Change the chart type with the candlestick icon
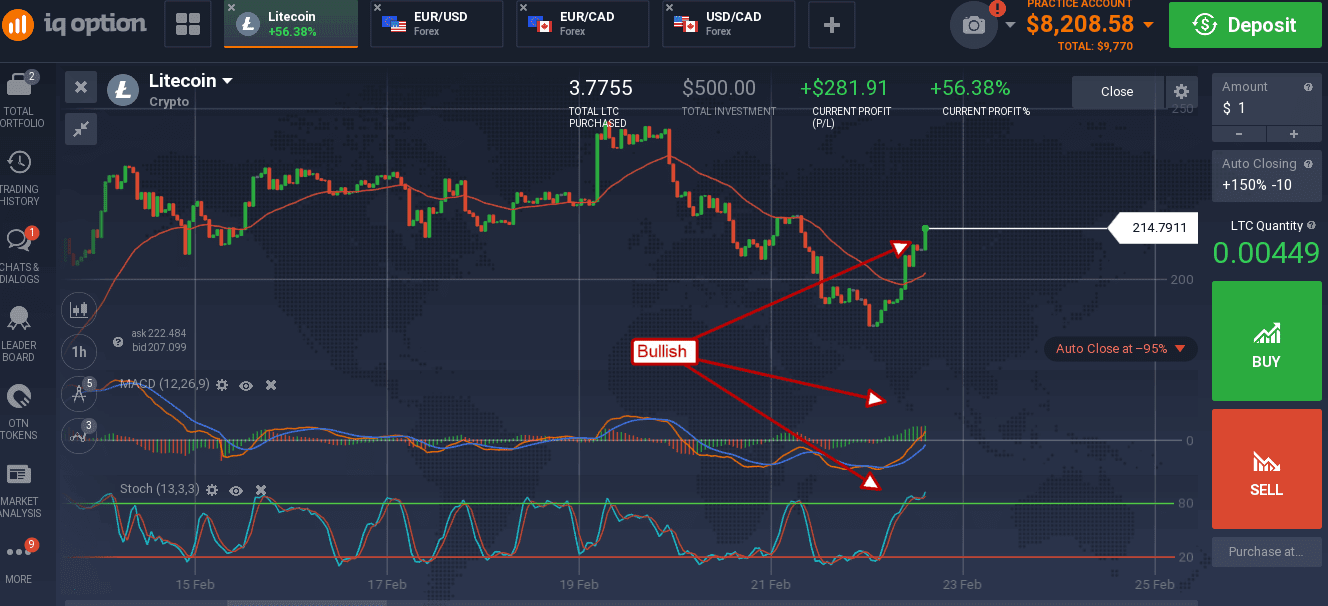Image resolution: width=1328 pixels, height=606 pixels. point(78,310)
